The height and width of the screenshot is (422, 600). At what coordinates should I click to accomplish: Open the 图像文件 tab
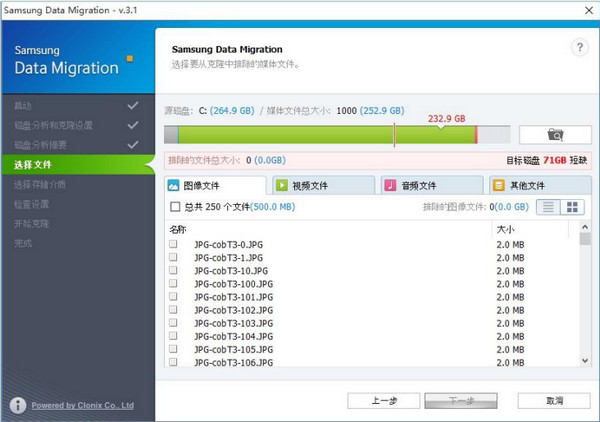(215, 186)
